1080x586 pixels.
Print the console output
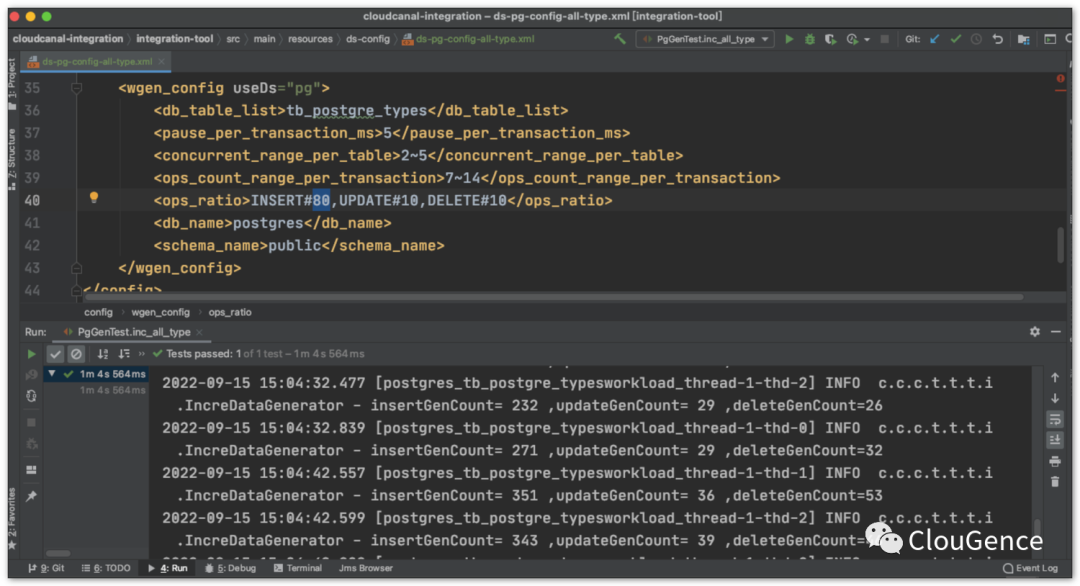pyautogui.click(x=1055, y=461)
